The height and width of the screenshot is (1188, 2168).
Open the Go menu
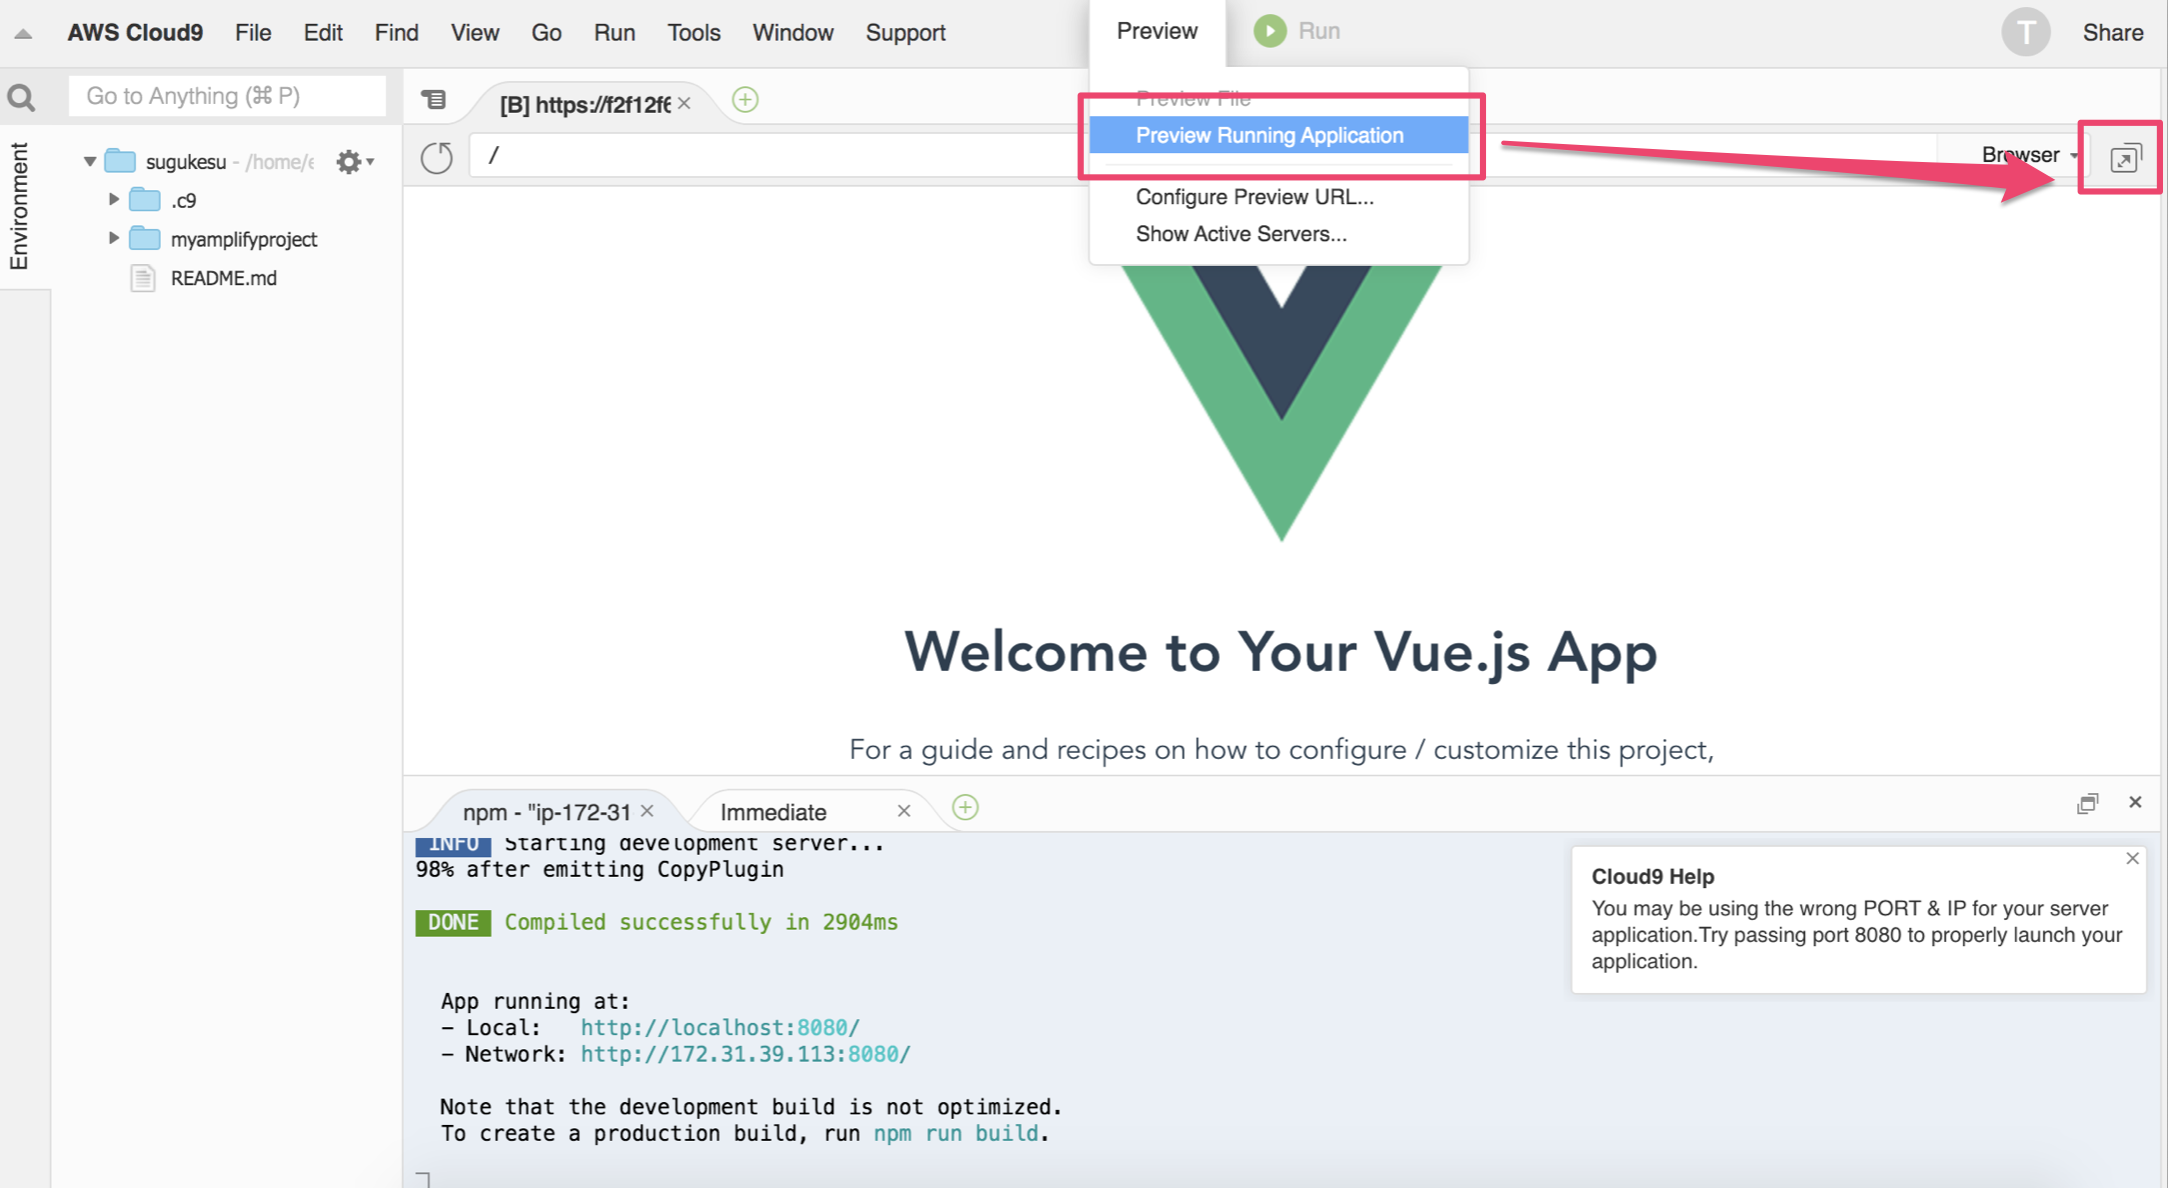point(546,33)
